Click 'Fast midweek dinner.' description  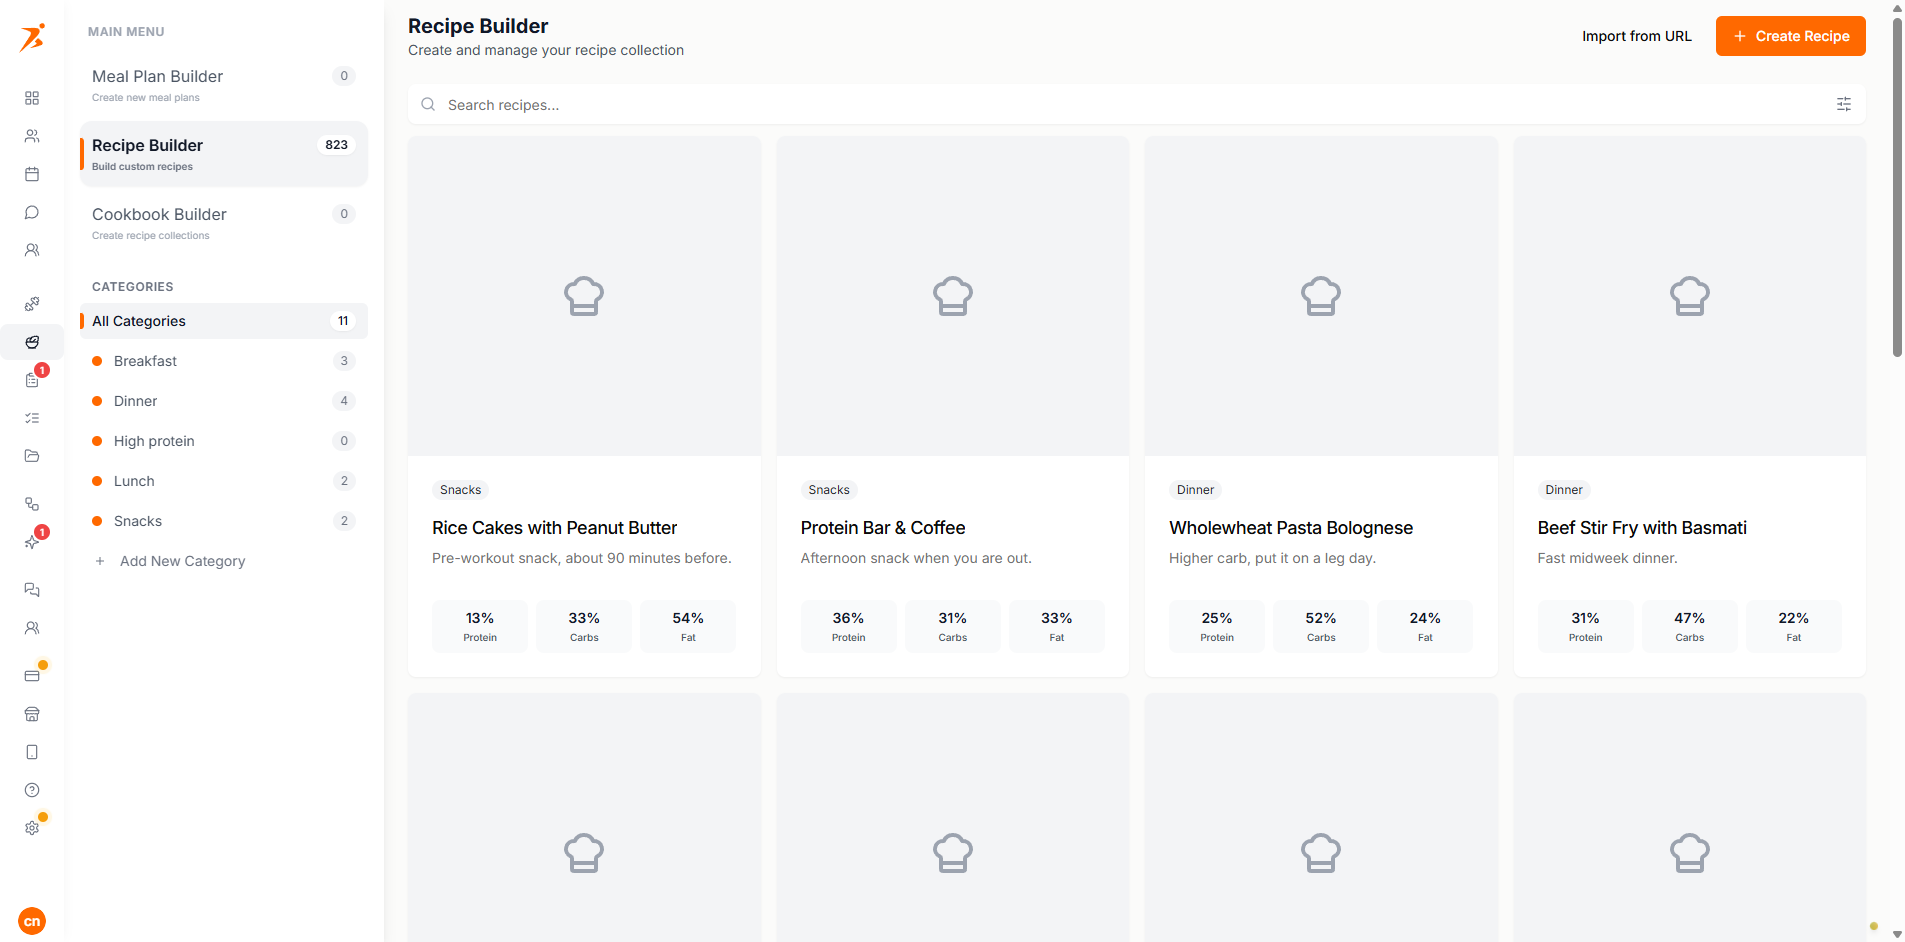click(x=1607, y=558)
